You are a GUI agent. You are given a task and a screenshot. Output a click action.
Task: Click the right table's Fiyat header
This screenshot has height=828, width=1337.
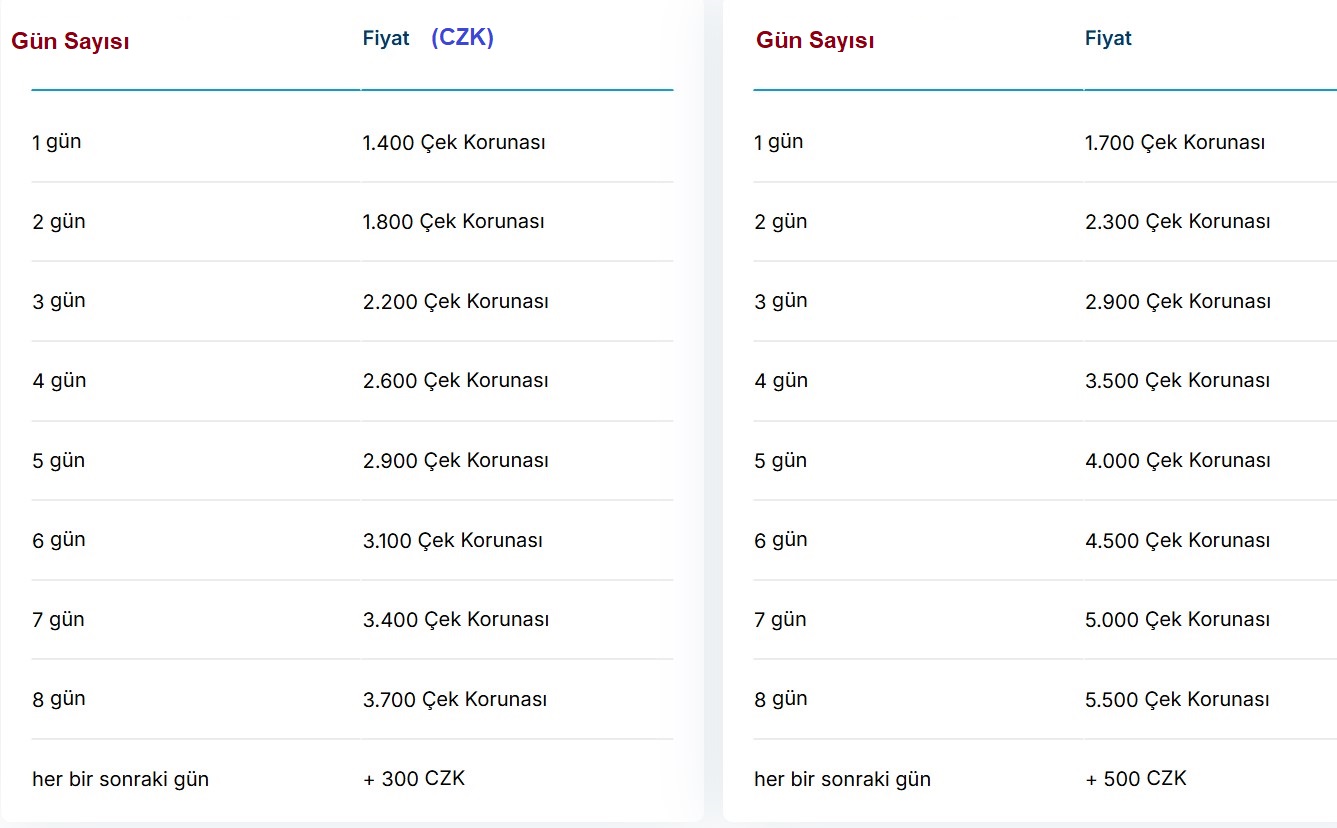pos(1108,39)
